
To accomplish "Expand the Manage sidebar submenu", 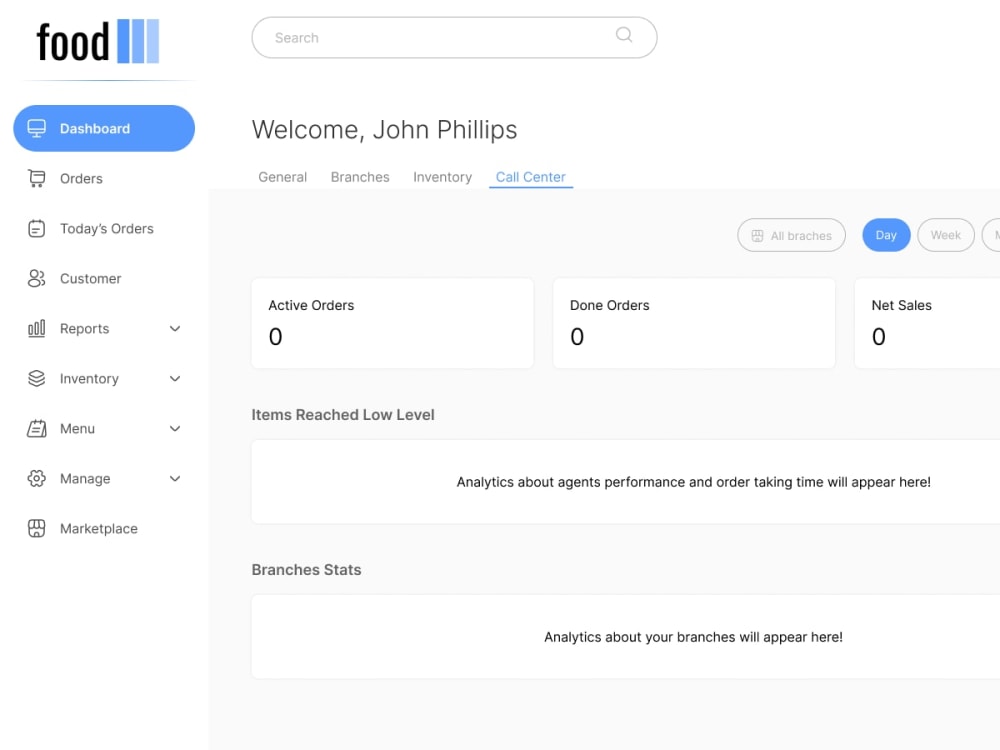I will 175,478.
